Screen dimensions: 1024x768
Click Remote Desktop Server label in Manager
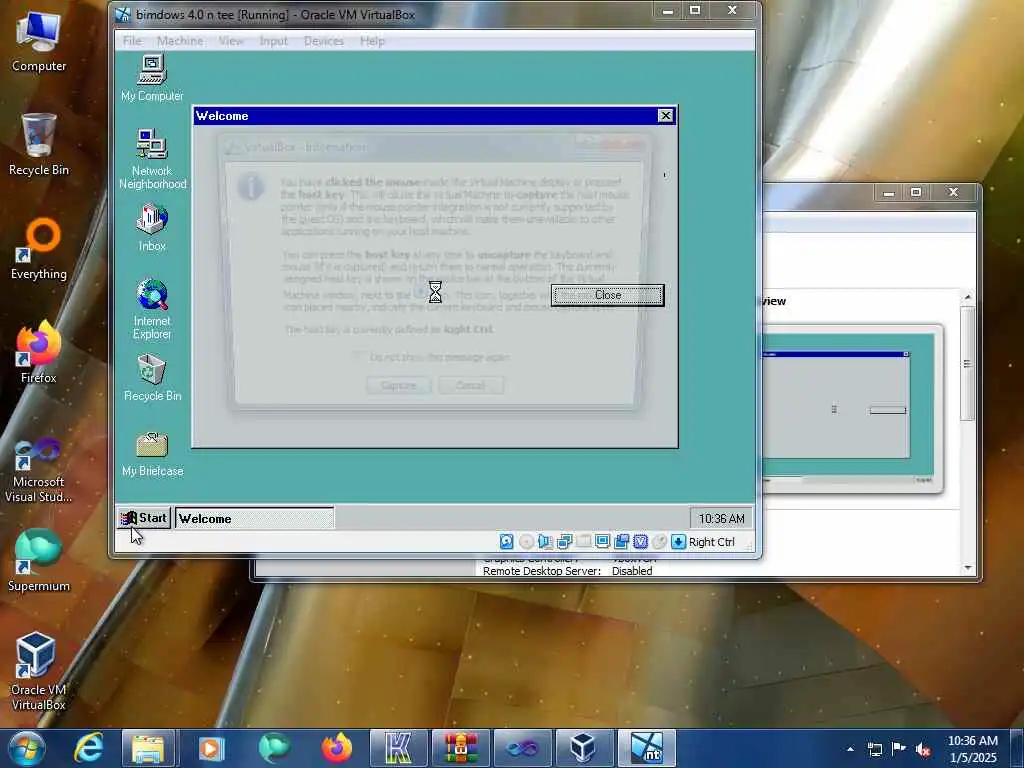pyautogui.click(x=541, y=571)
